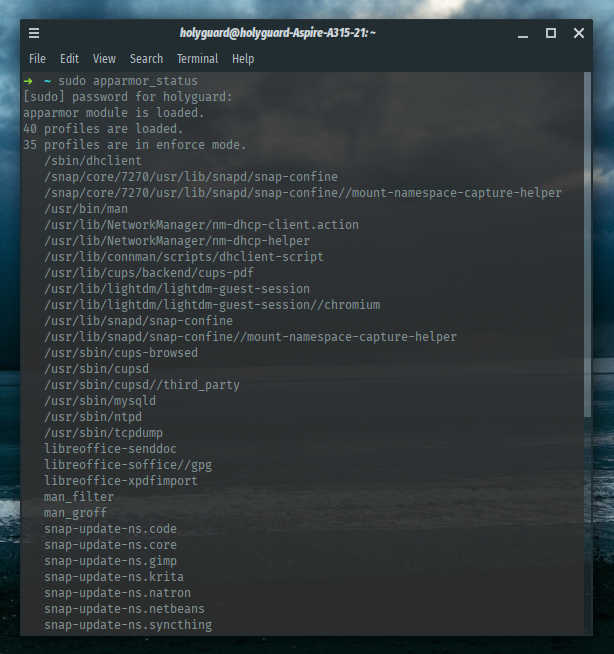The image size is (614, 654).
Task: Click the 'snap-update-ns.natron' line
Action: point(118,592)
